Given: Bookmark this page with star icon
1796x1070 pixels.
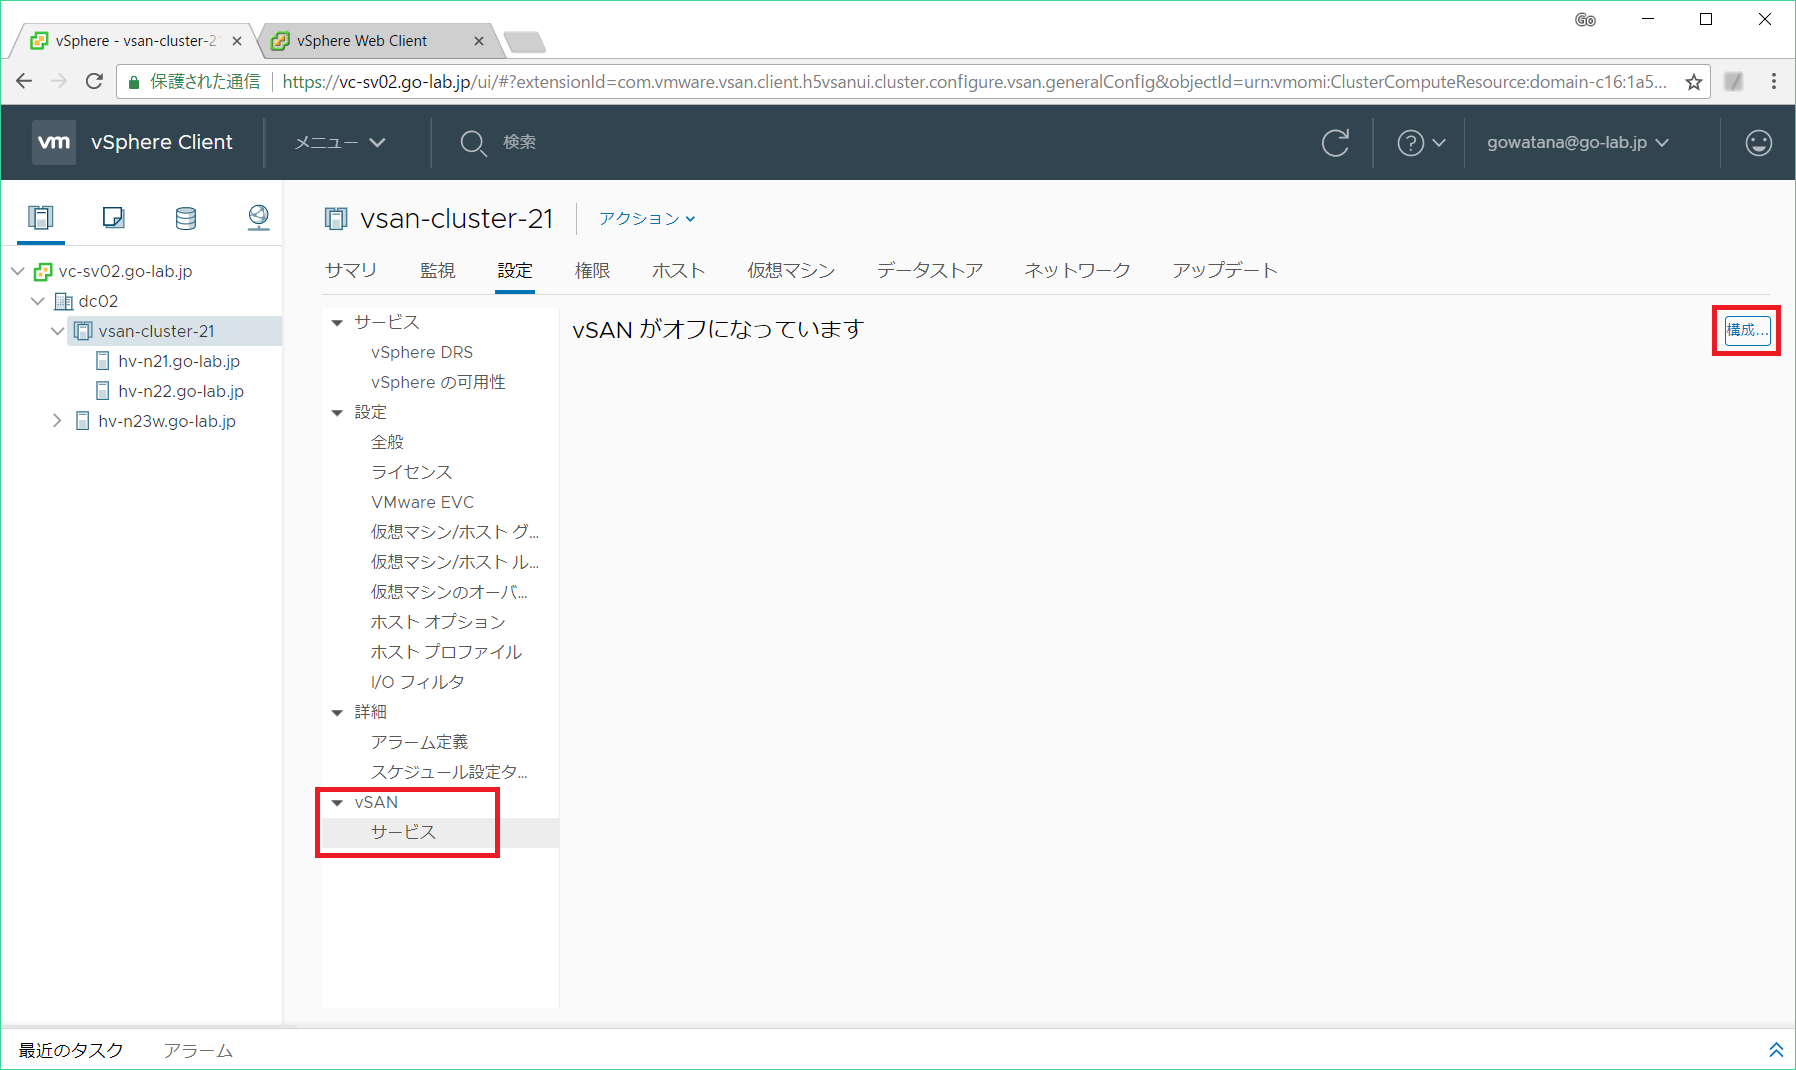Looking at the screenshot, I should [1694, 82].
